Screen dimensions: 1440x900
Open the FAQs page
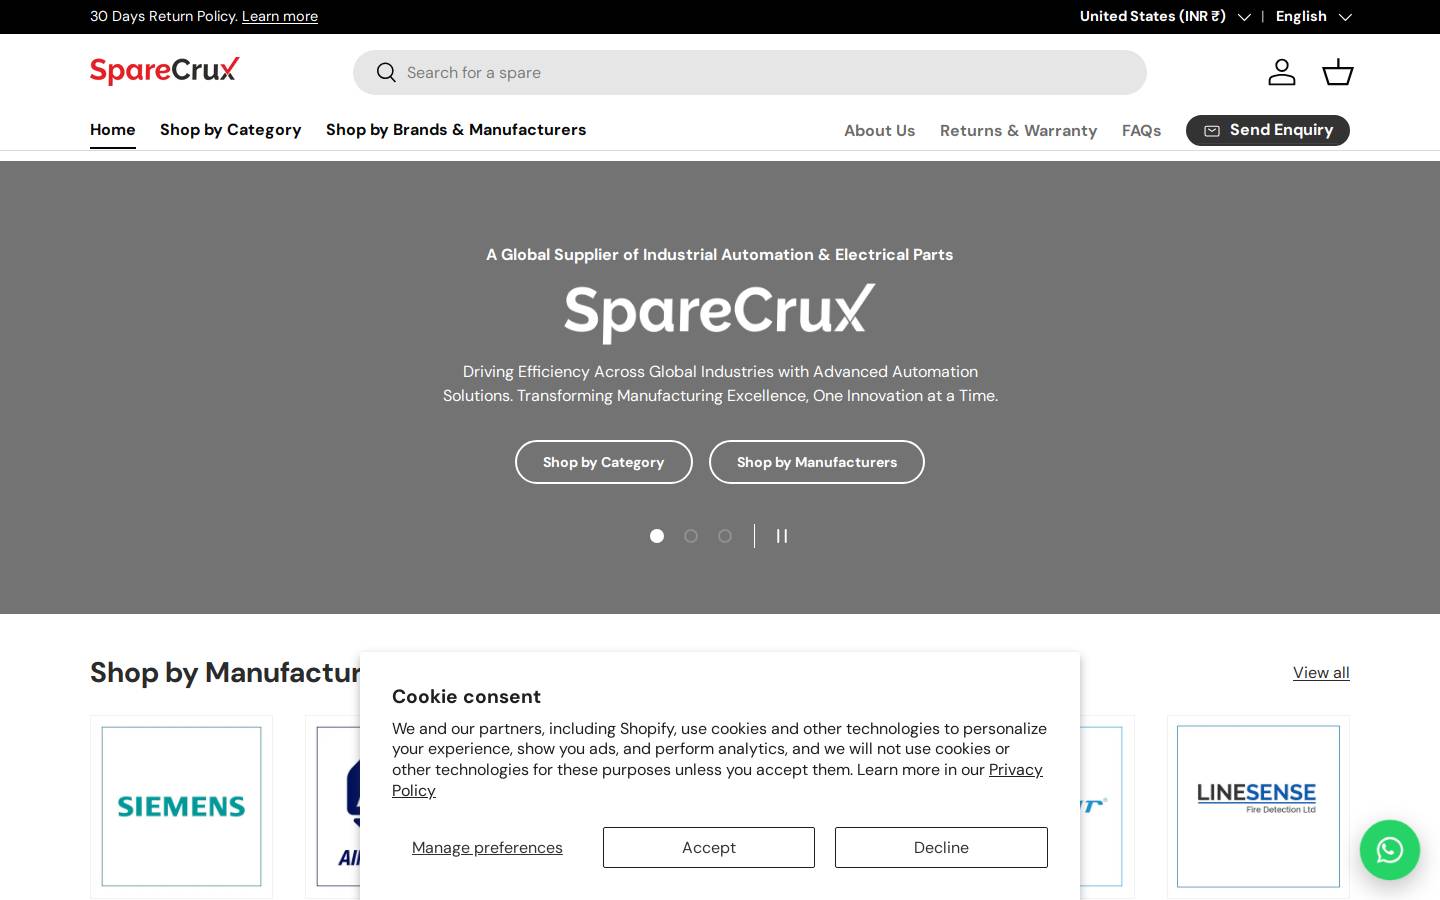click(x=1142, y=131)
